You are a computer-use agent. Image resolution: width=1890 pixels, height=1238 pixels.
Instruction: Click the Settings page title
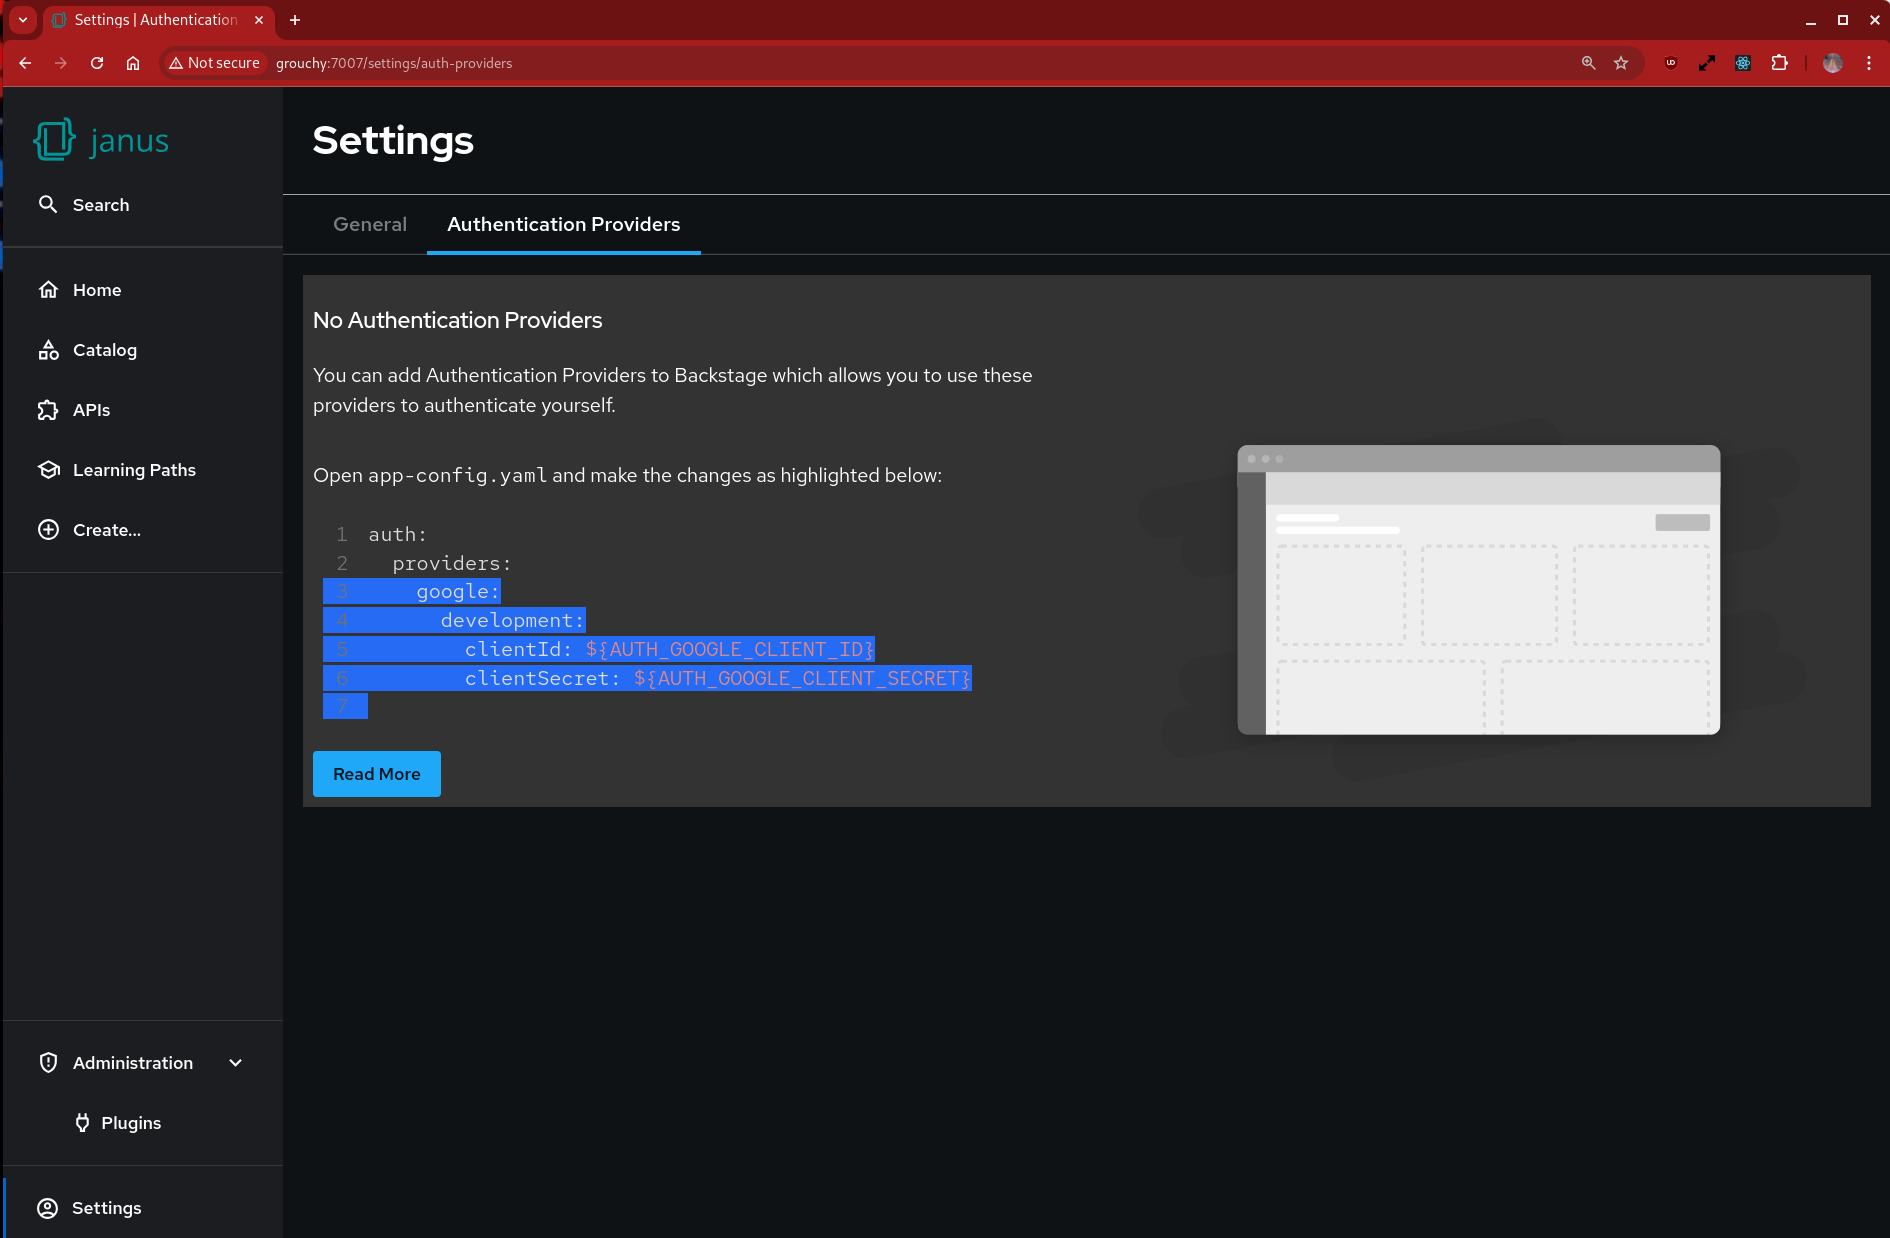393,140
